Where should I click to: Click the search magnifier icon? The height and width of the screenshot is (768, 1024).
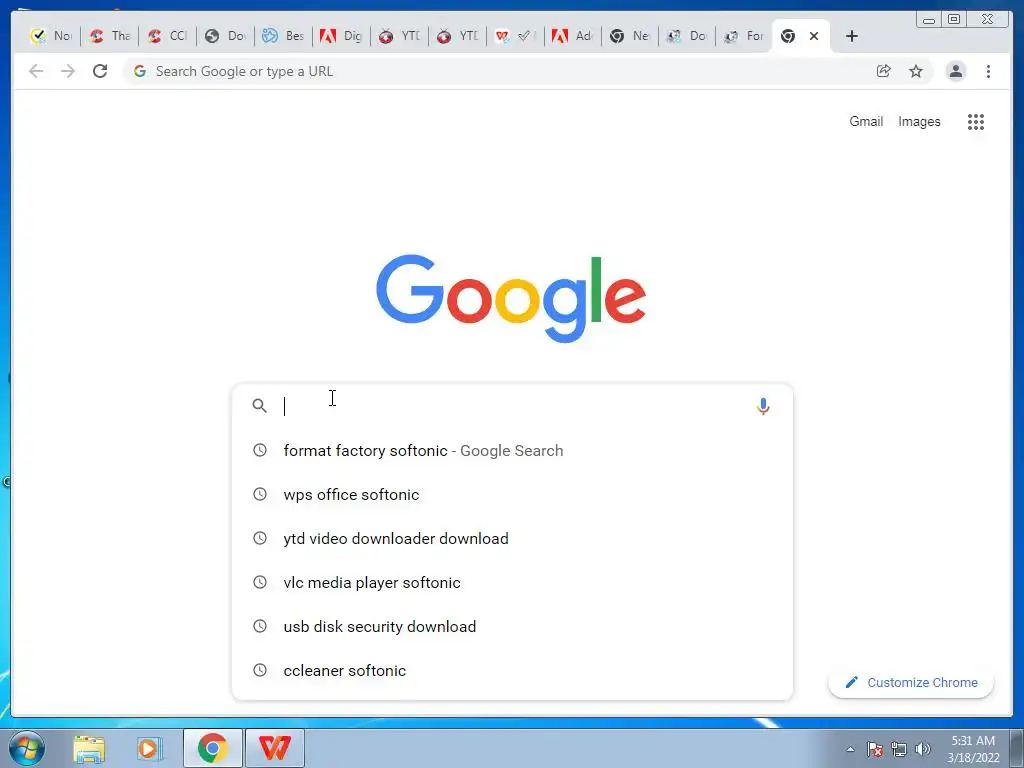[x=259, y=406]
